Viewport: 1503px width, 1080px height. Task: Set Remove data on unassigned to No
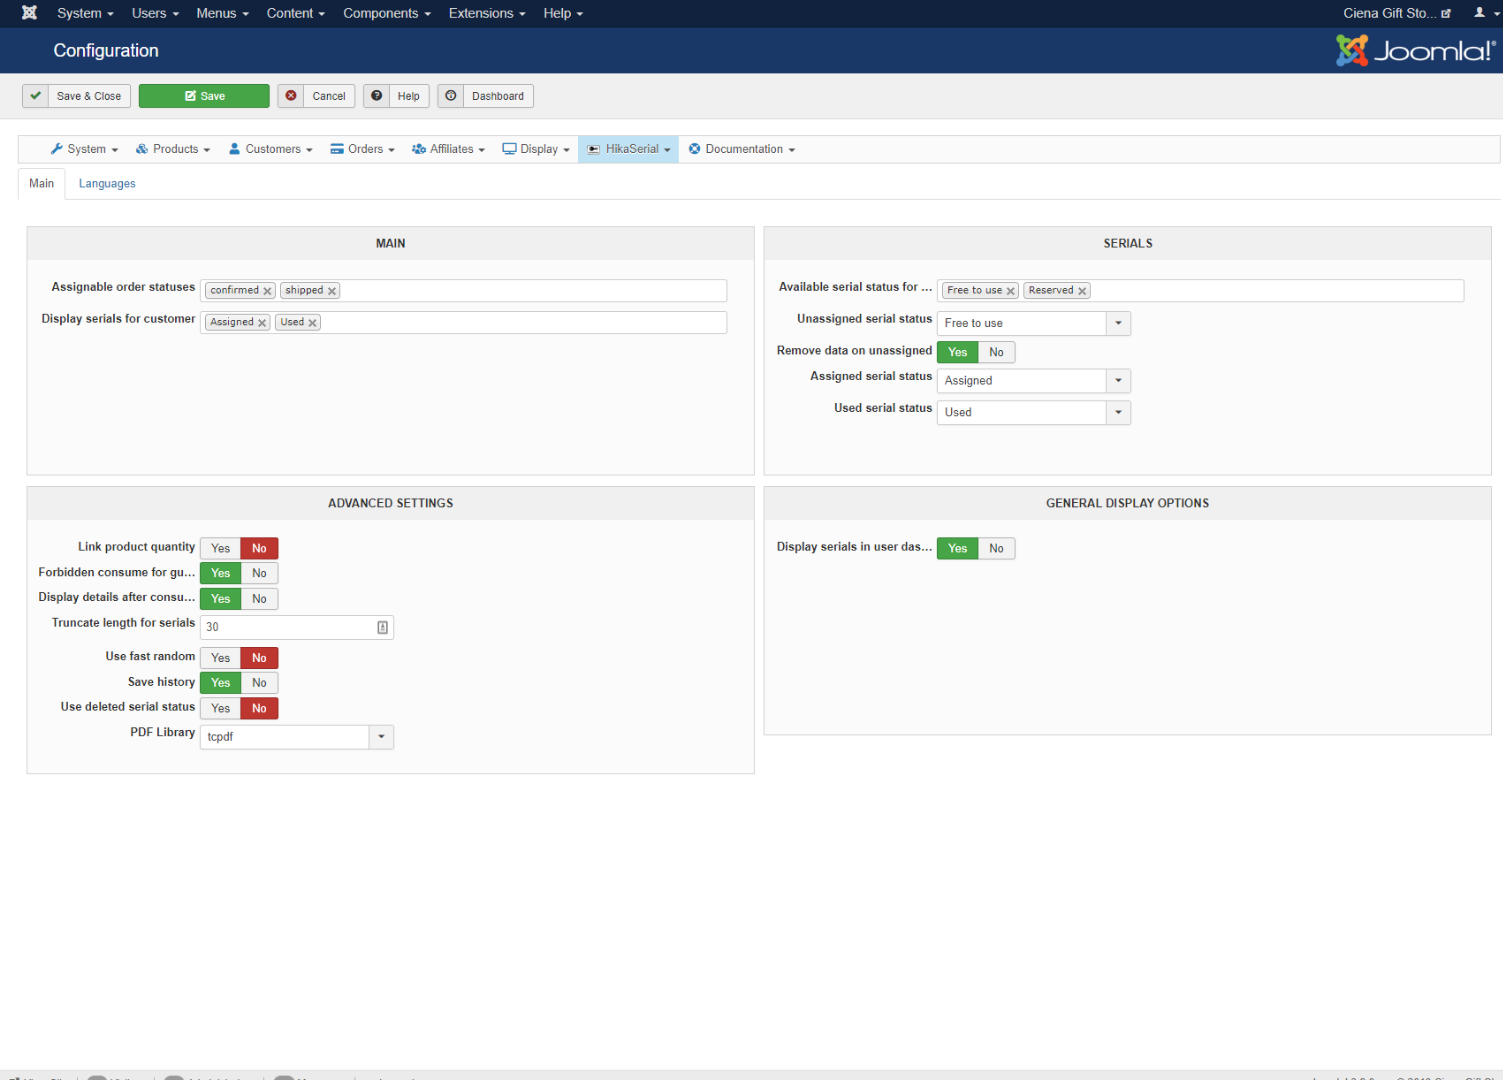coord(997,352)
